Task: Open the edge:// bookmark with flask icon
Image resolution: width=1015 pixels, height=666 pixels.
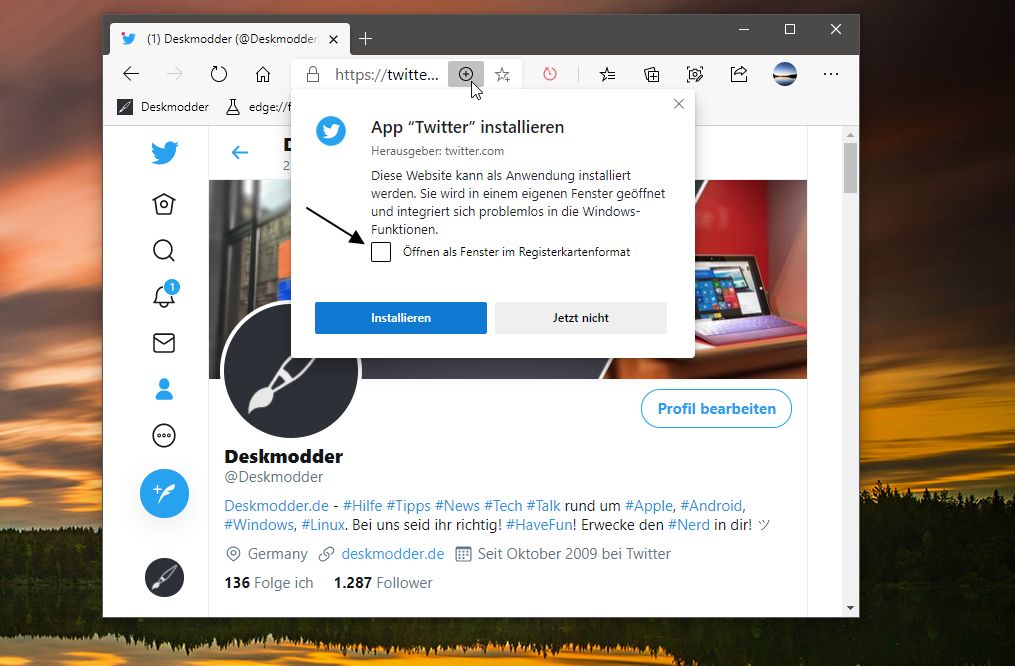Action: coord(258,107)
